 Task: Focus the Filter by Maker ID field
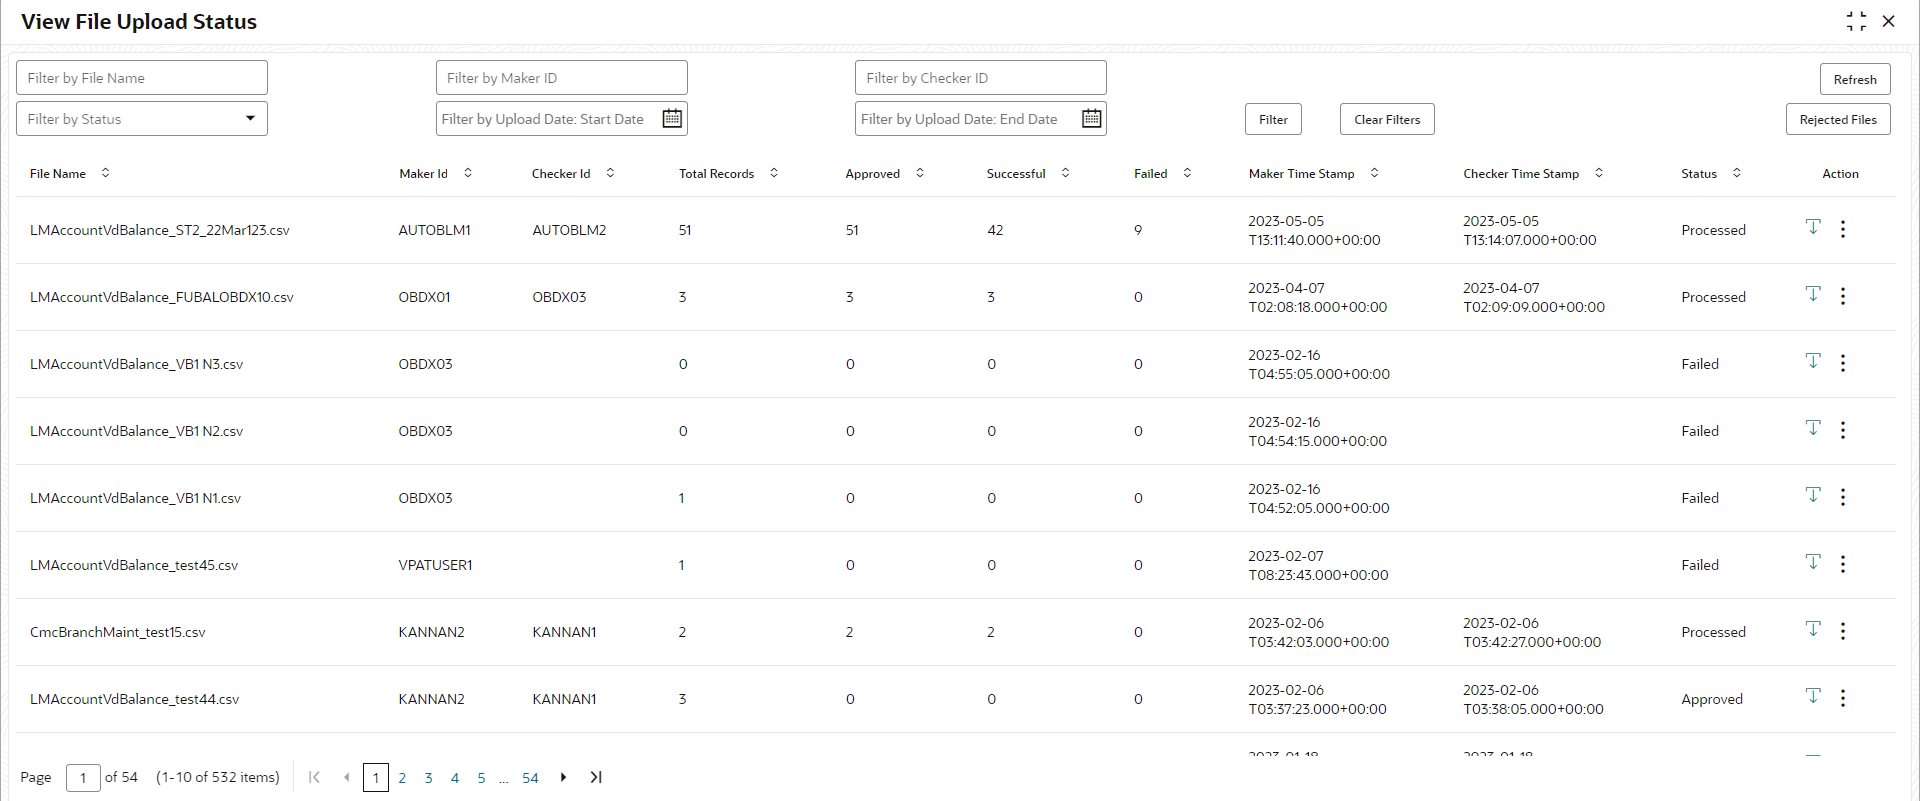(x=562, y=78)
